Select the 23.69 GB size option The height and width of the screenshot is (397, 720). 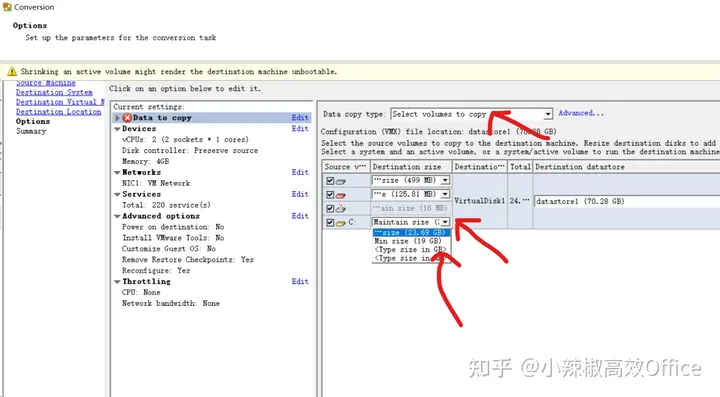tap(411, 232)
